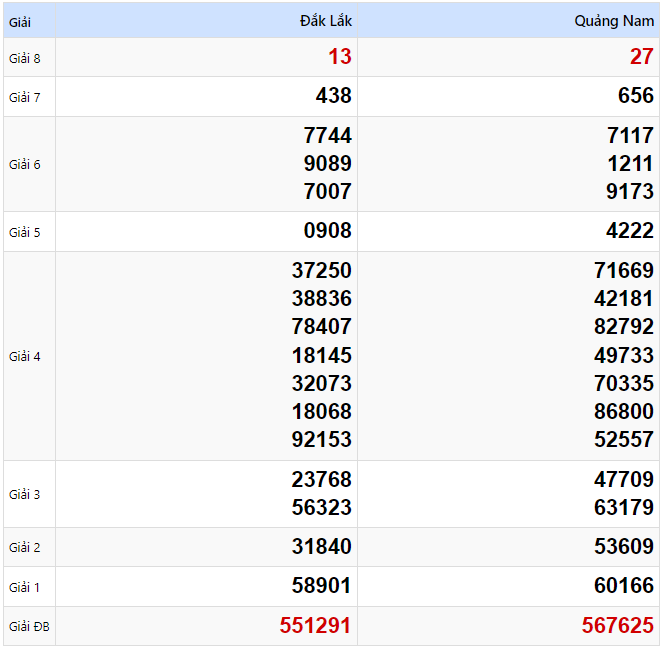
Task: Select the Giải 8 row label
Action: [x=25, y=58]
